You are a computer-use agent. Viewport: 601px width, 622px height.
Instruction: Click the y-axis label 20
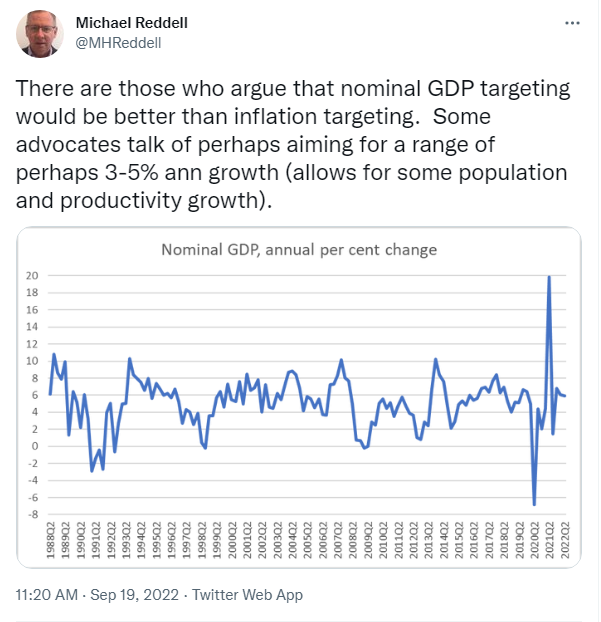coord(33,275)
